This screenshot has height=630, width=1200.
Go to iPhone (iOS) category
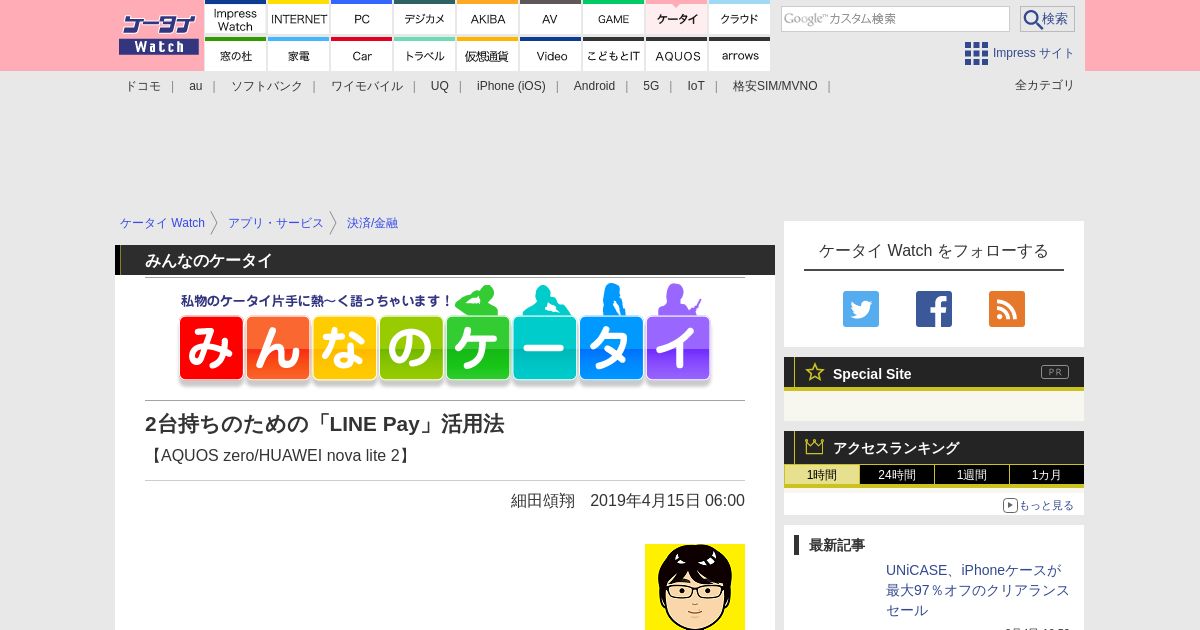click(x=511, y=86)
